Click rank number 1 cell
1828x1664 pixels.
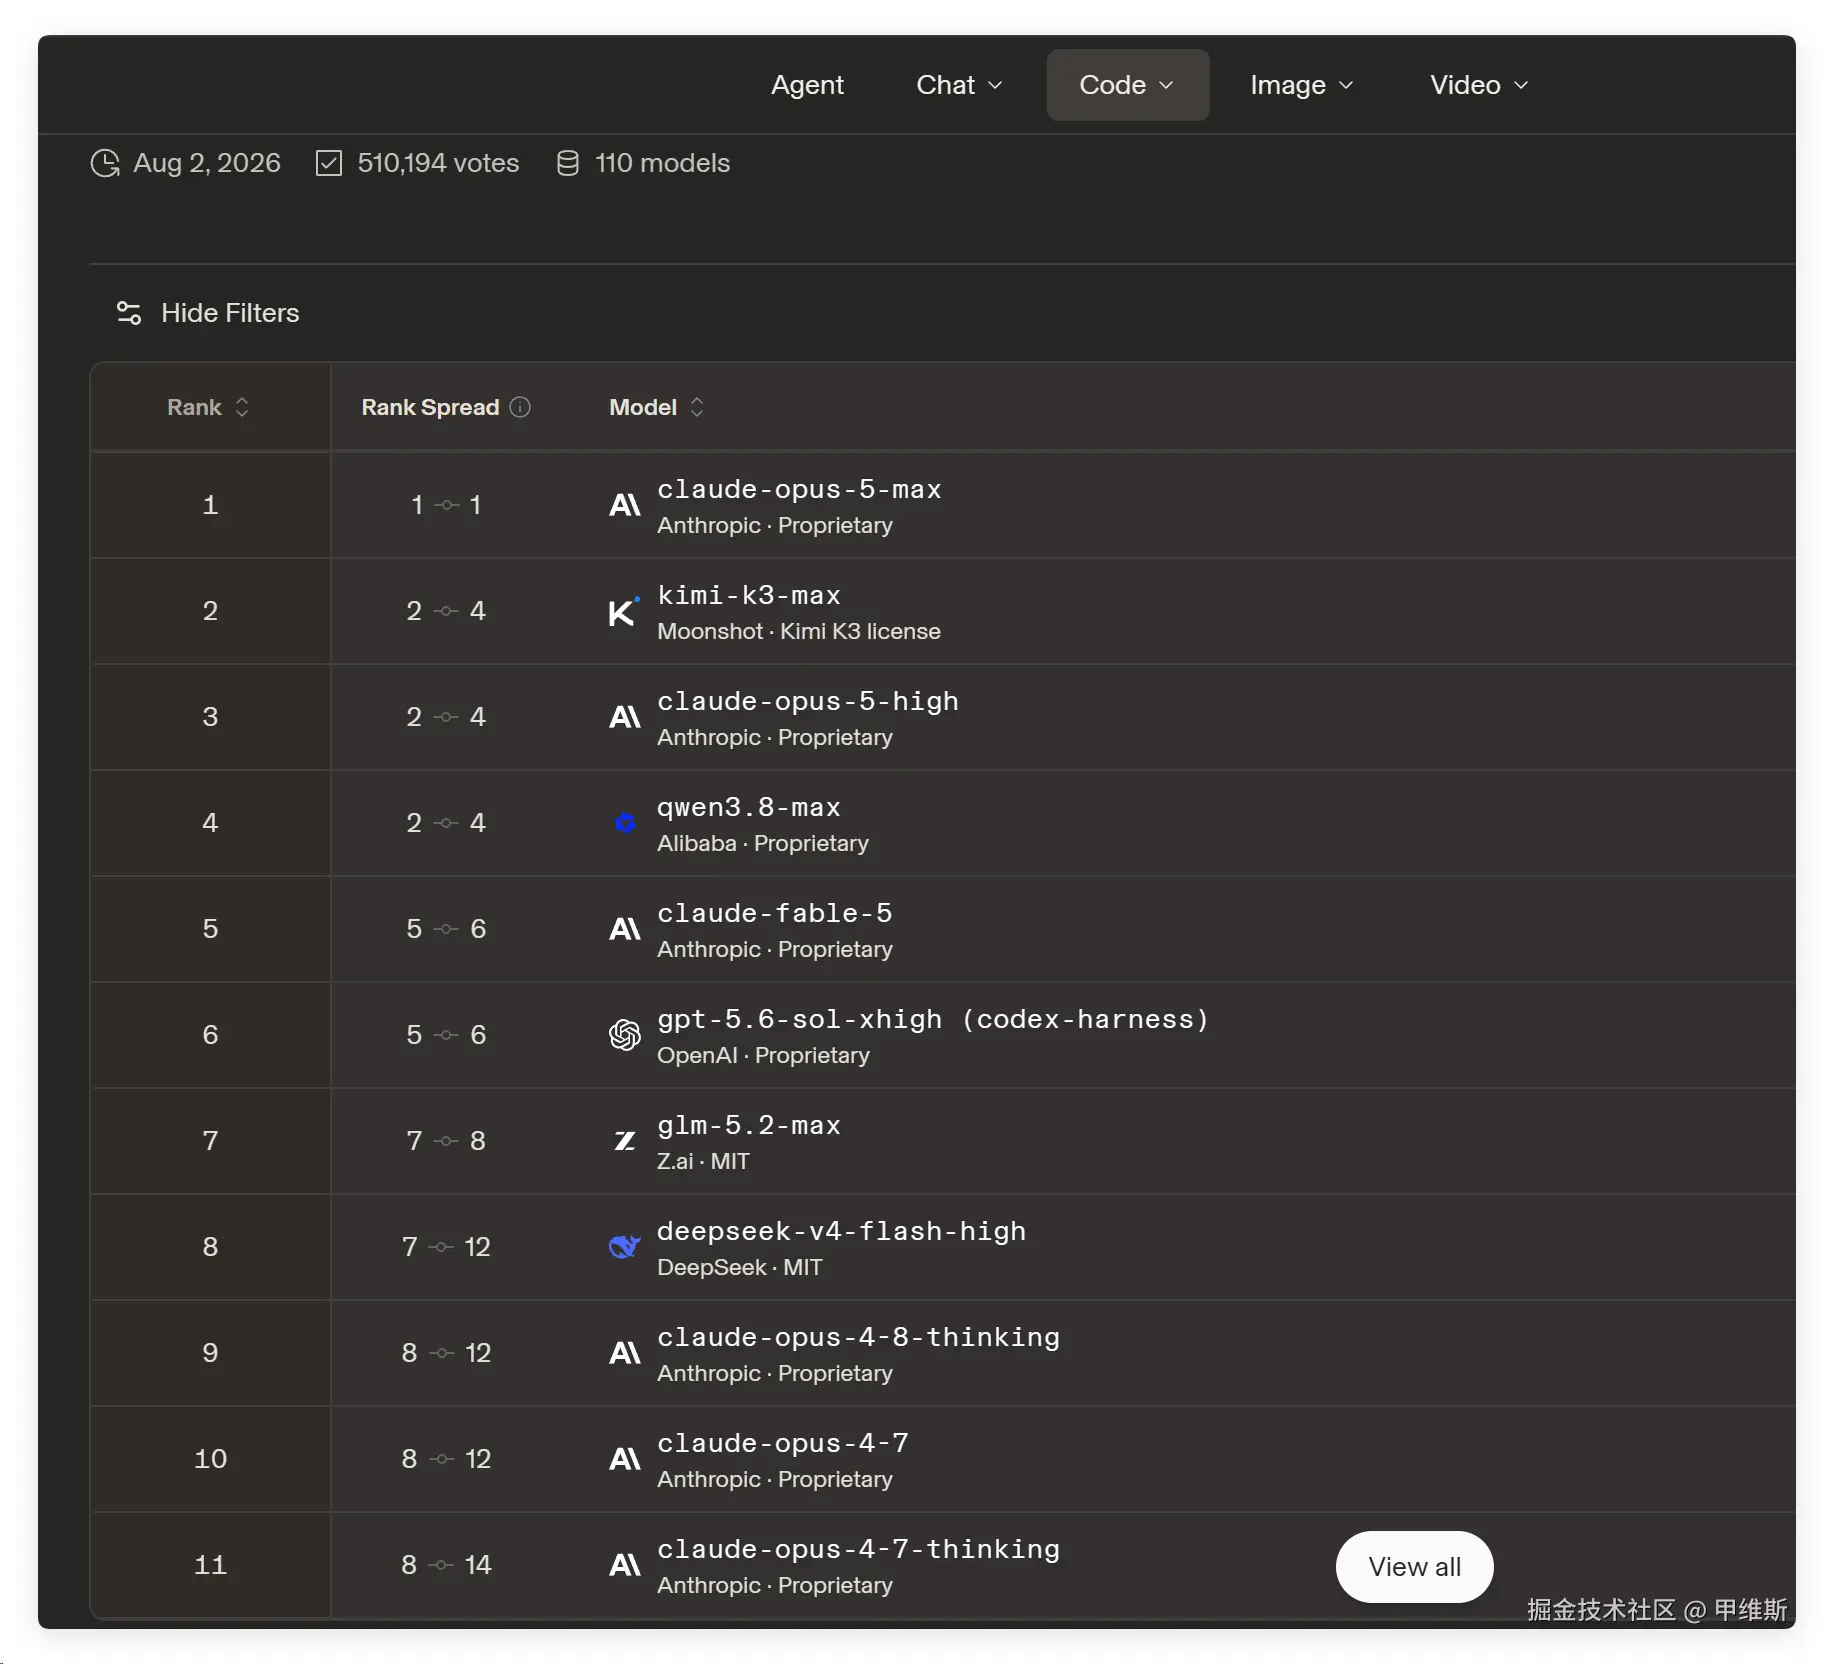210,505
